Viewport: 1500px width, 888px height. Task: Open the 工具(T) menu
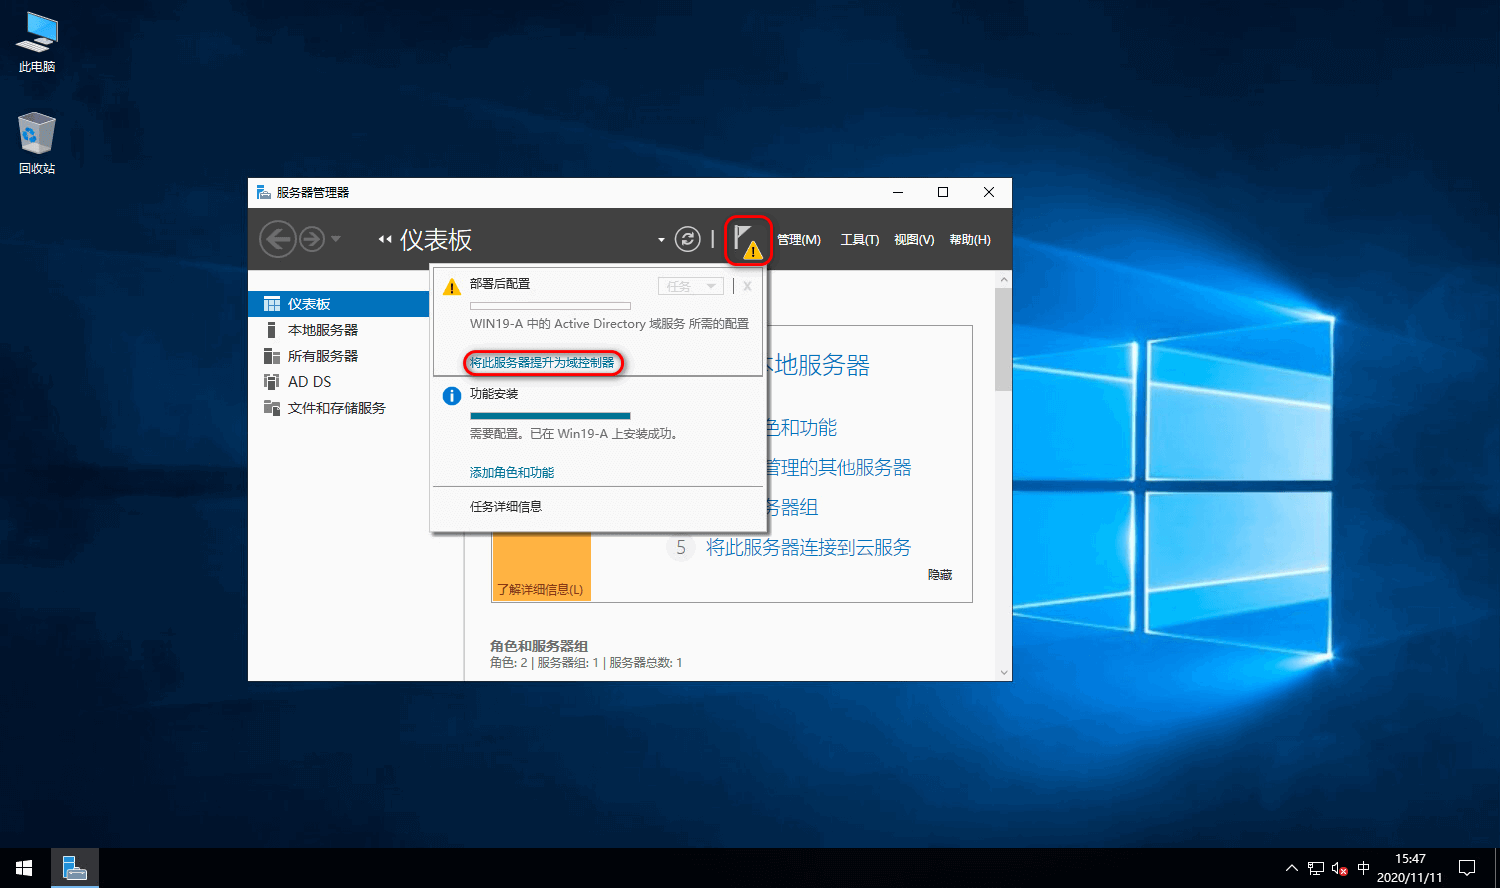(x=860, y=240)
